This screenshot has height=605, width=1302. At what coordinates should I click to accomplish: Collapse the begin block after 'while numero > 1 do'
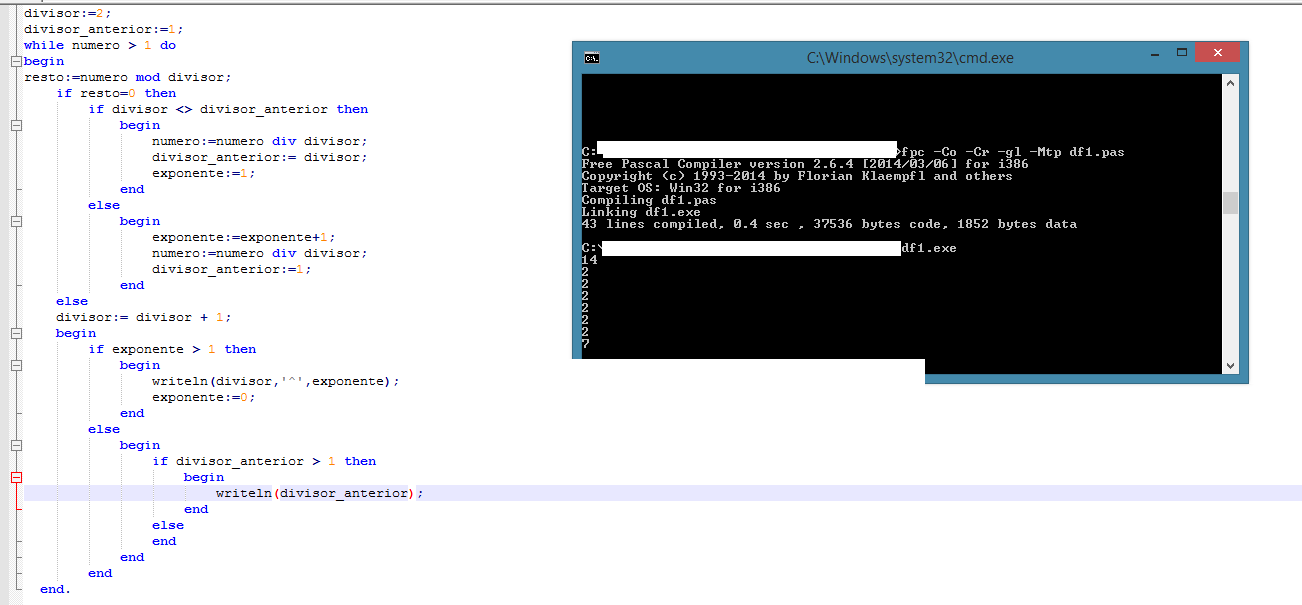click(x=16, y=61)
